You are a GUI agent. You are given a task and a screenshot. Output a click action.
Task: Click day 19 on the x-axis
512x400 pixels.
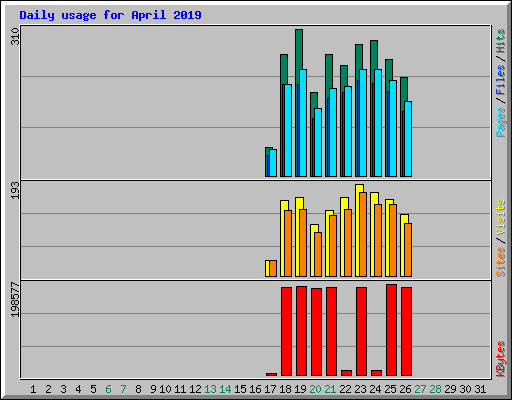(x=300, y=389)
